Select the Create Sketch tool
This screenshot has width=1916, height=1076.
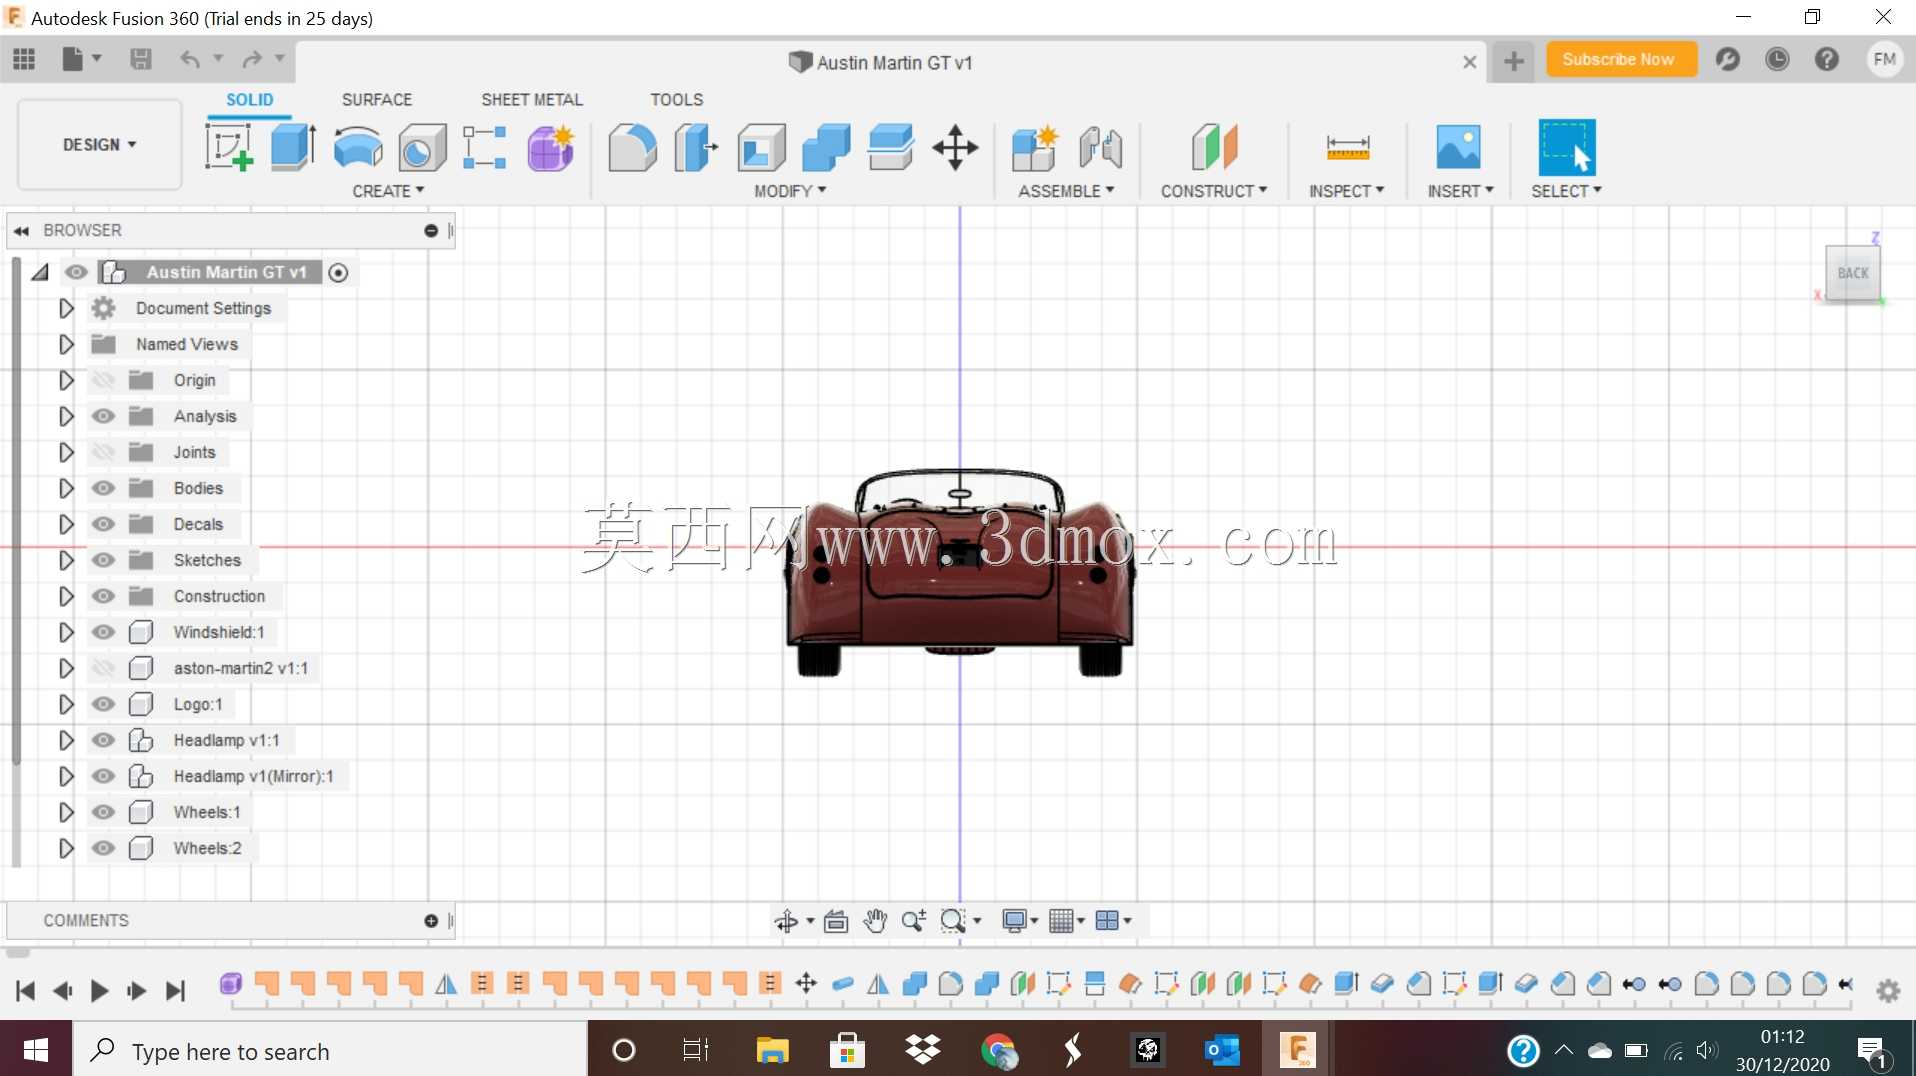[229, 147]
